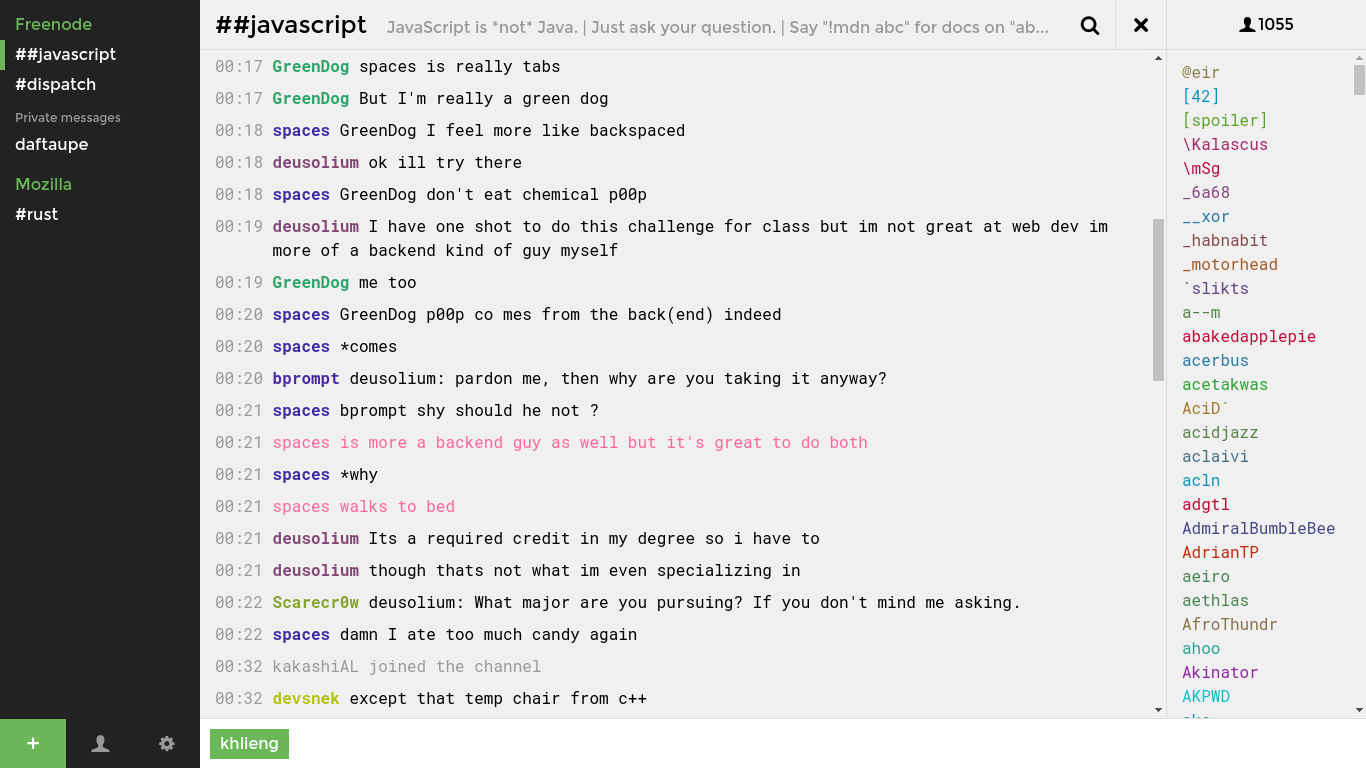
Task: Select the Freenode network heading
Action: coord(53,24)
